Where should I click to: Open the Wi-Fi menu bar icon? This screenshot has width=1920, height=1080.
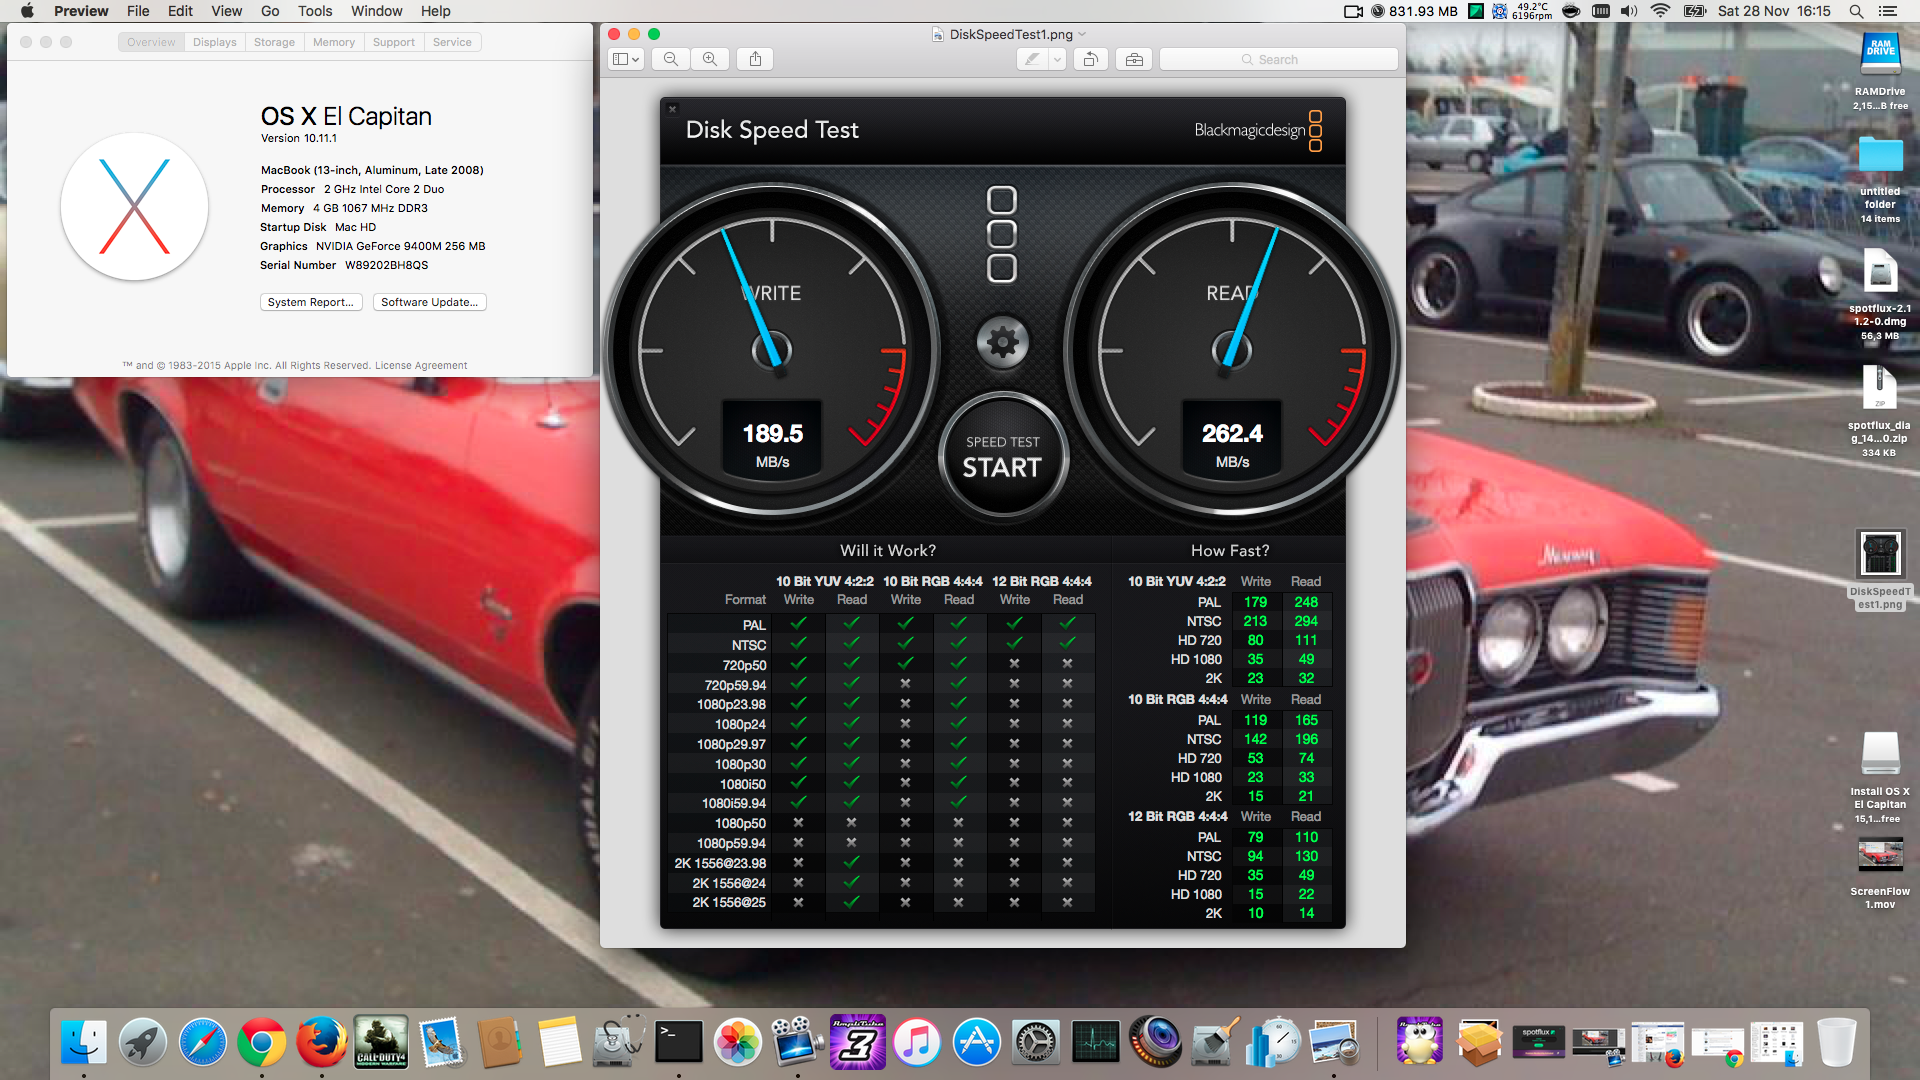click(1661, 11)
